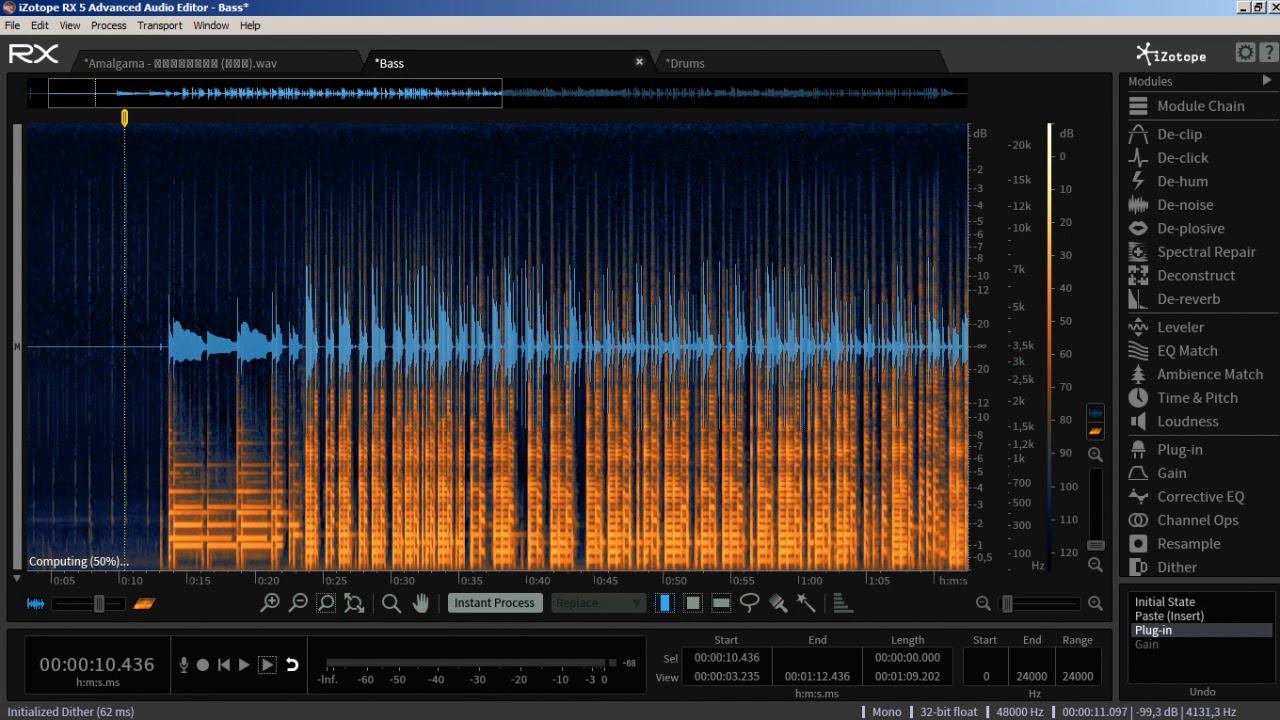Adjust the horizontal time zoom slider
The height and width of the screenshot is (720, 1280).
pos(1040,604)
